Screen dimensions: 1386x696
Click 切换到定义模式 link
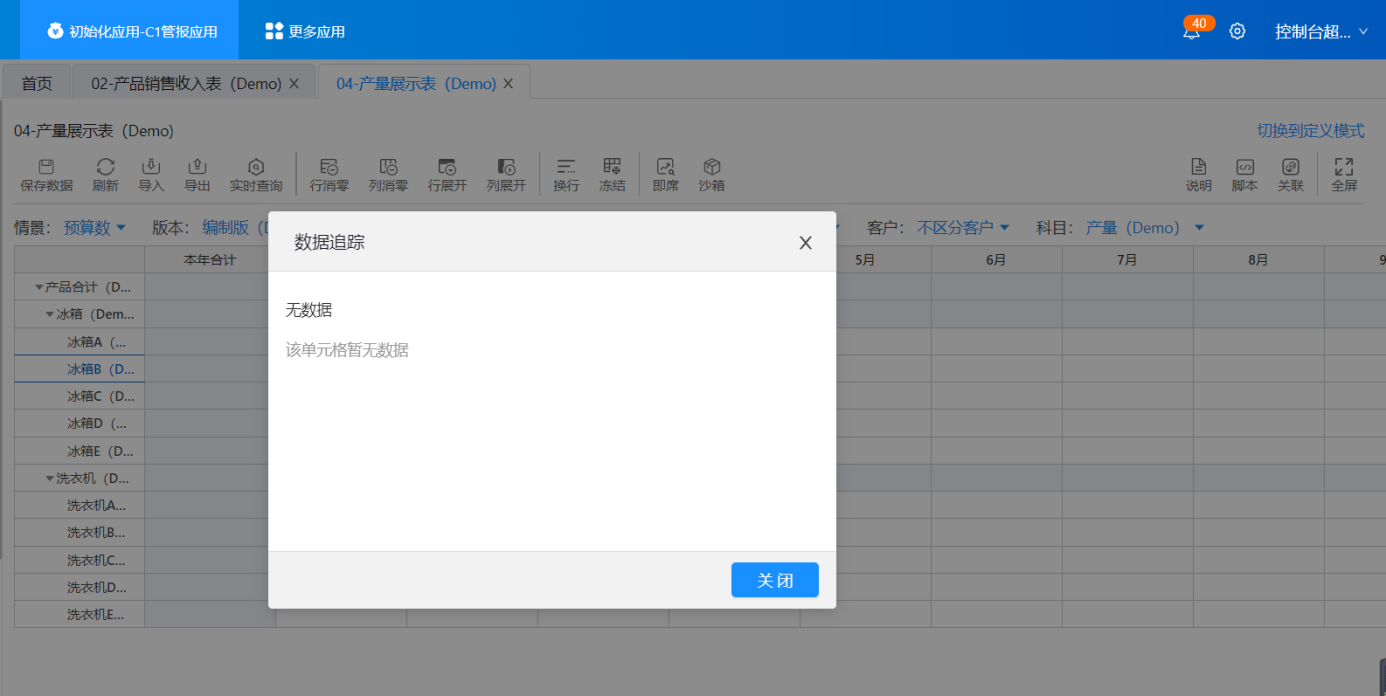(x=1310, y=131)
